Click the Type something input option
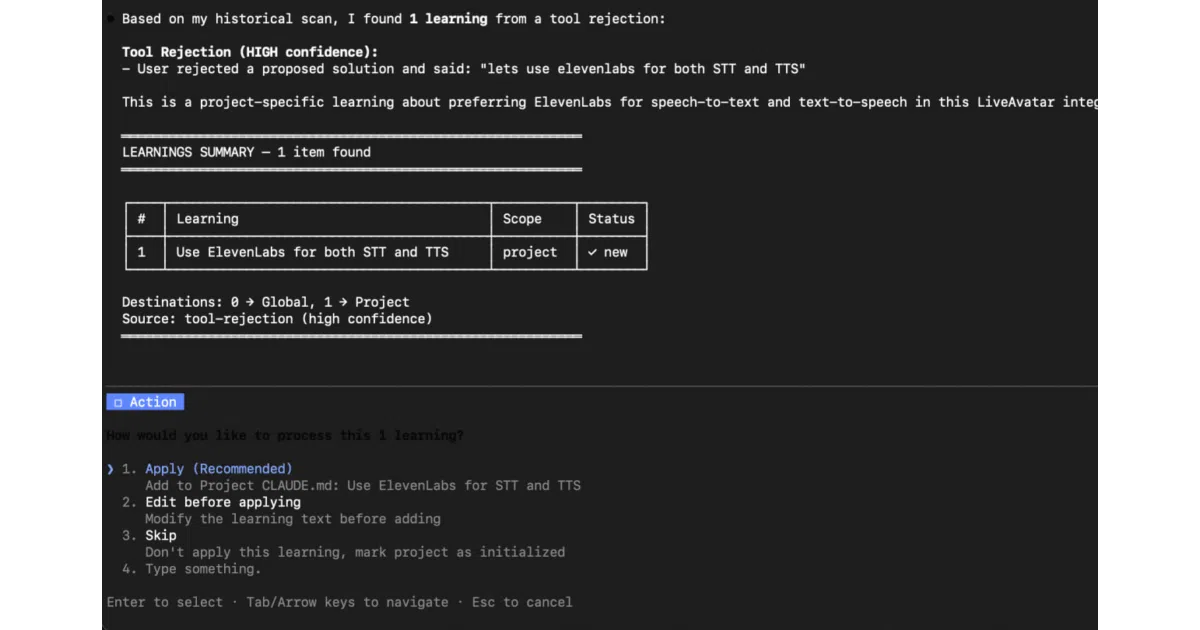 click(x=203, y=568)
